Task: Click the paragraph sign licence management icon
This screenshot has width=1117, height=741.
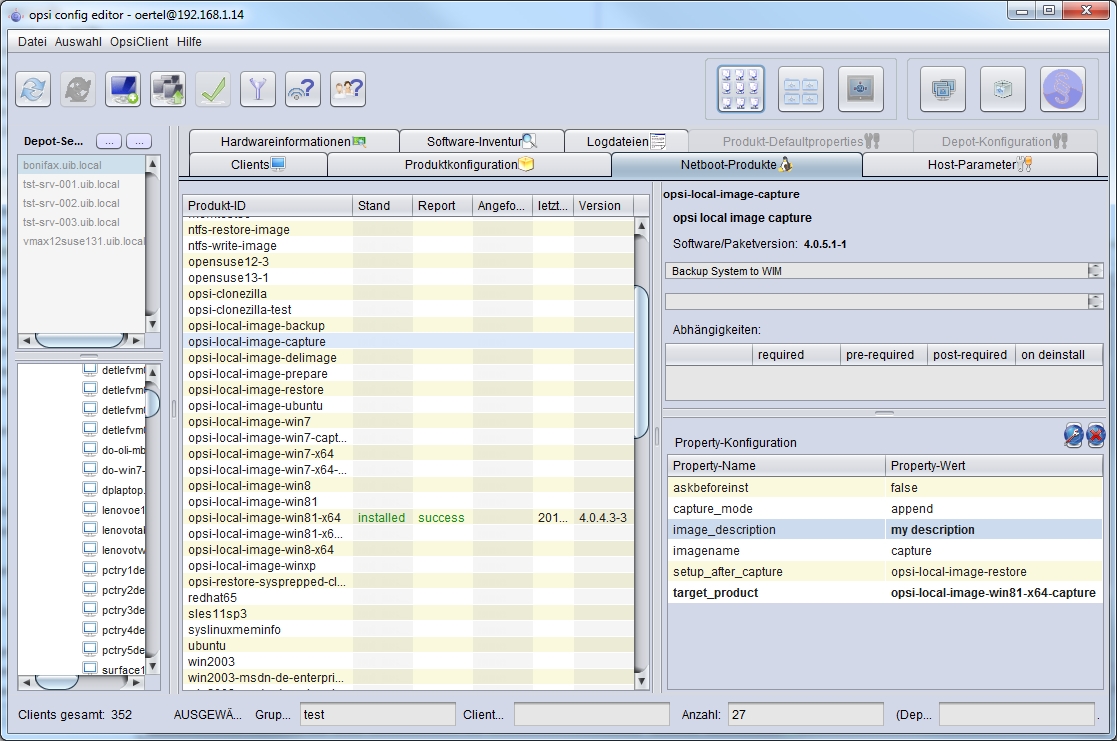Action: click(x=1063, y=89)
